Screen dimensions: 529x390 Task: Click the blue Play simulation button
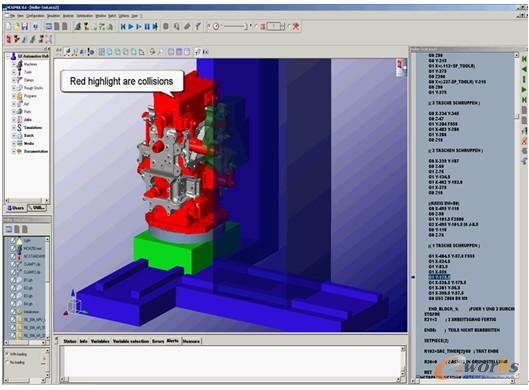point(131,26)
